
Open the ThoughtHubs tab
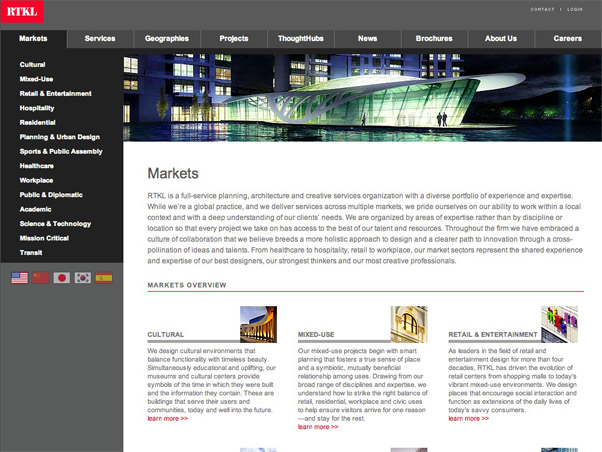[x=301, y=39]
